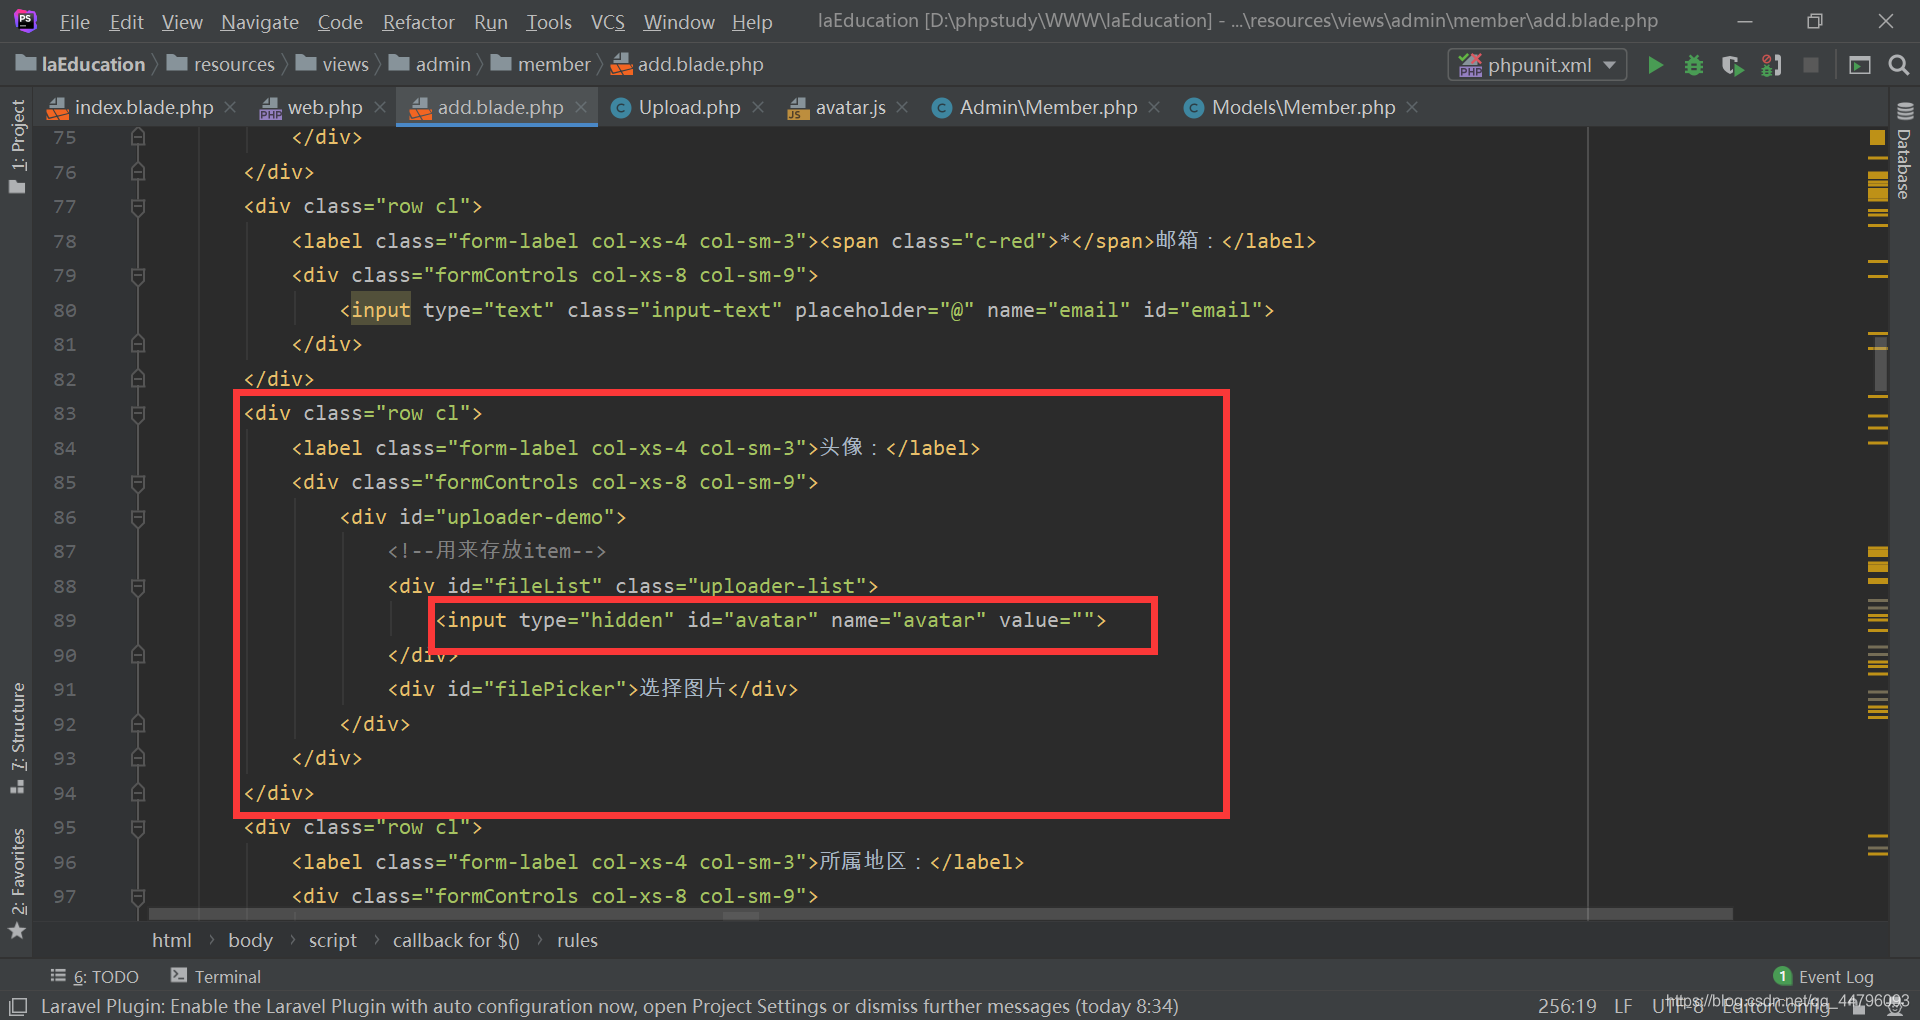Click the vertical scrollbar thumb
The height and width of the screenshot is (1020, 1920).
[x=1880, y=364]
